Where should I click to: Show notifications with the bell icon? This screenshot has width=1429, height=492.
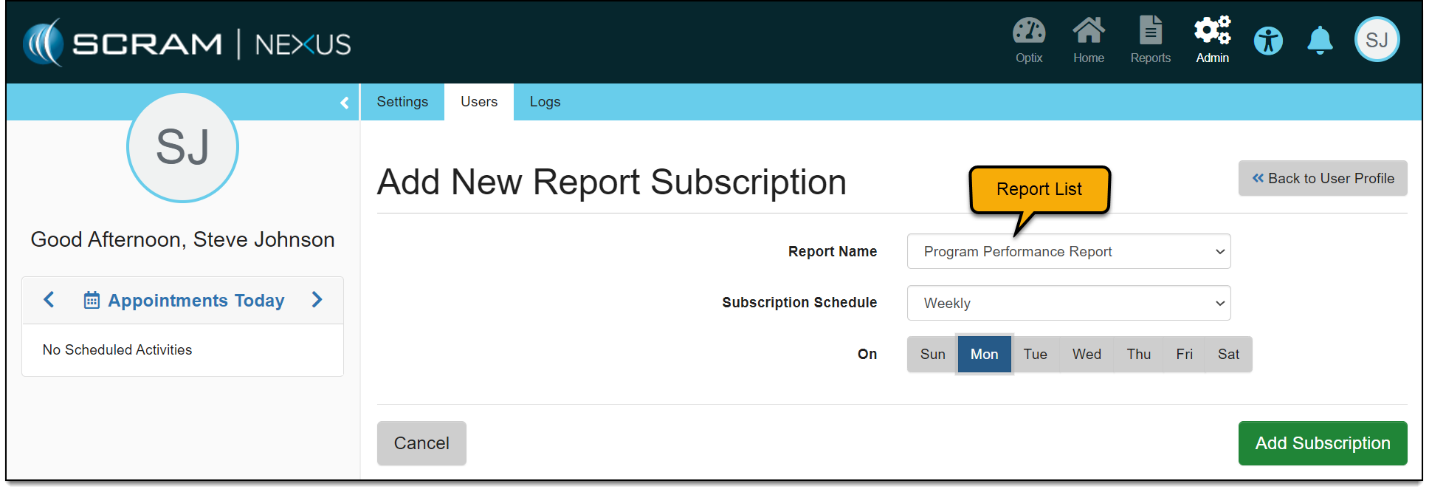pyautogui.click(x=1320, y=40)
